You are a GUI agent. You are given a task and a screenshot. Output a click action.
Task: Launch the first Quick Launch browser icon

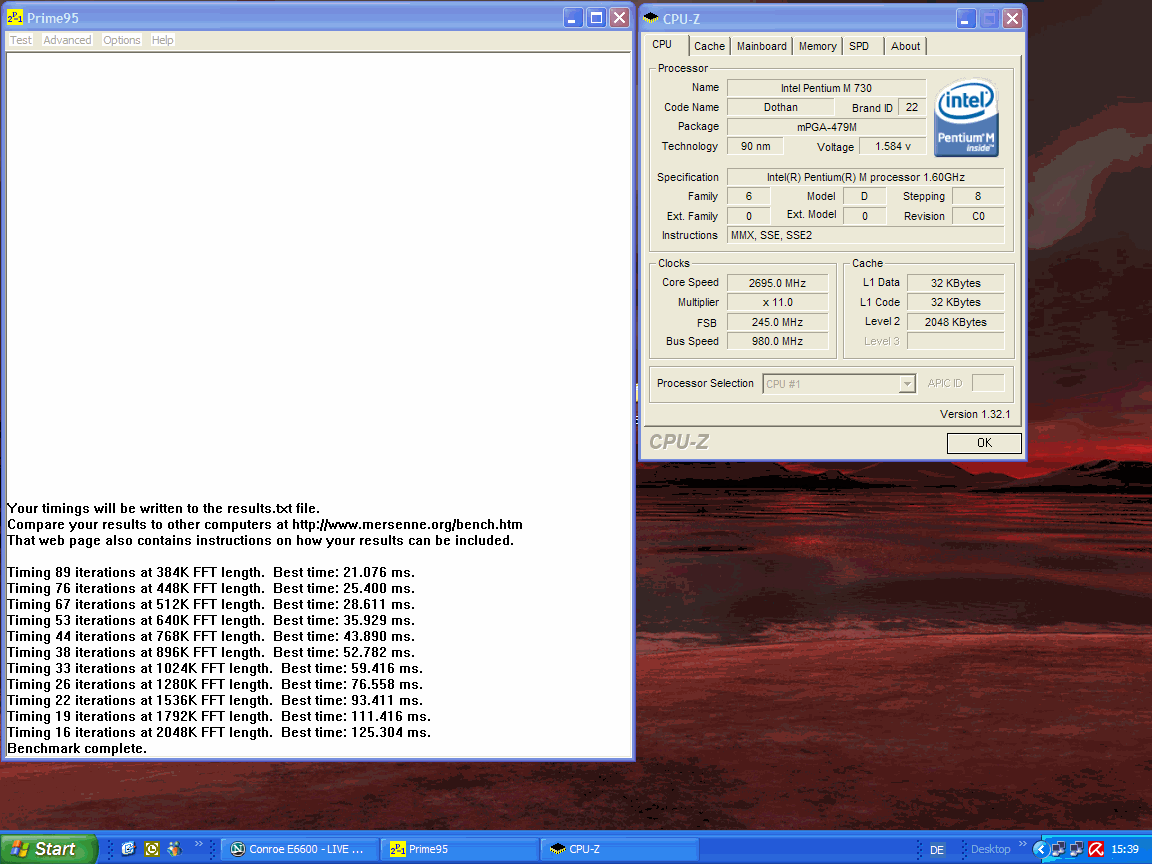tap(129, 849)
